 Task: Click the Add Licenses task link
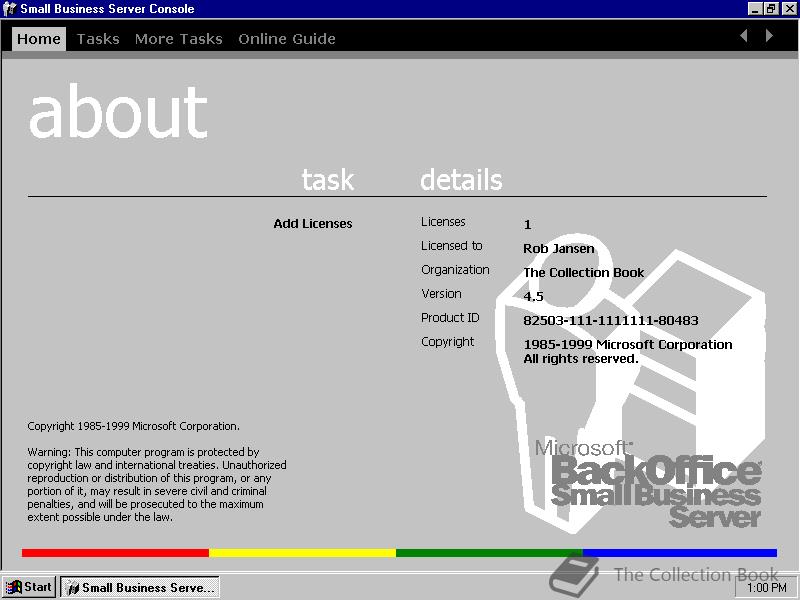click(313, 223)
